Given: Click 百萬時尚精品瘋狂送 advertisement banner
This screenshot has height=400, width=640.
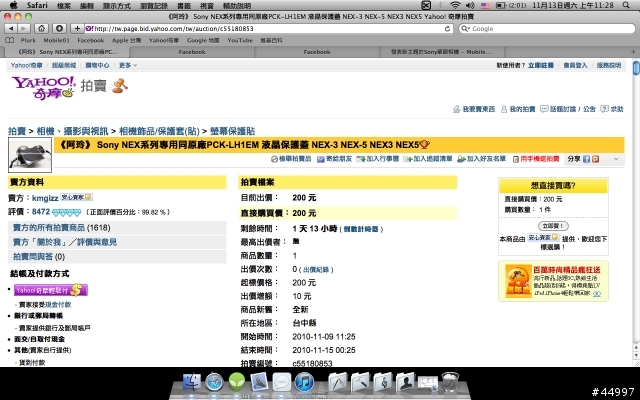Looking at the screenshot, I should tap(553, 281).
